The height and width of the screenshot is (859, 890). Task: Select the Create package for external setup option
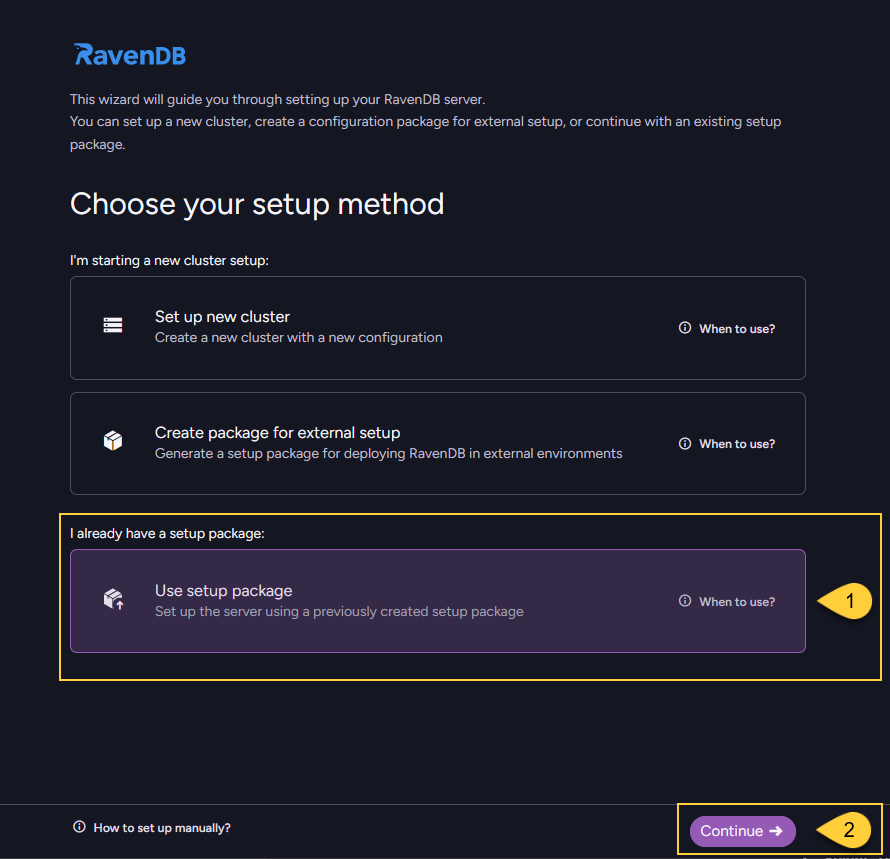(x=437, y=443)
